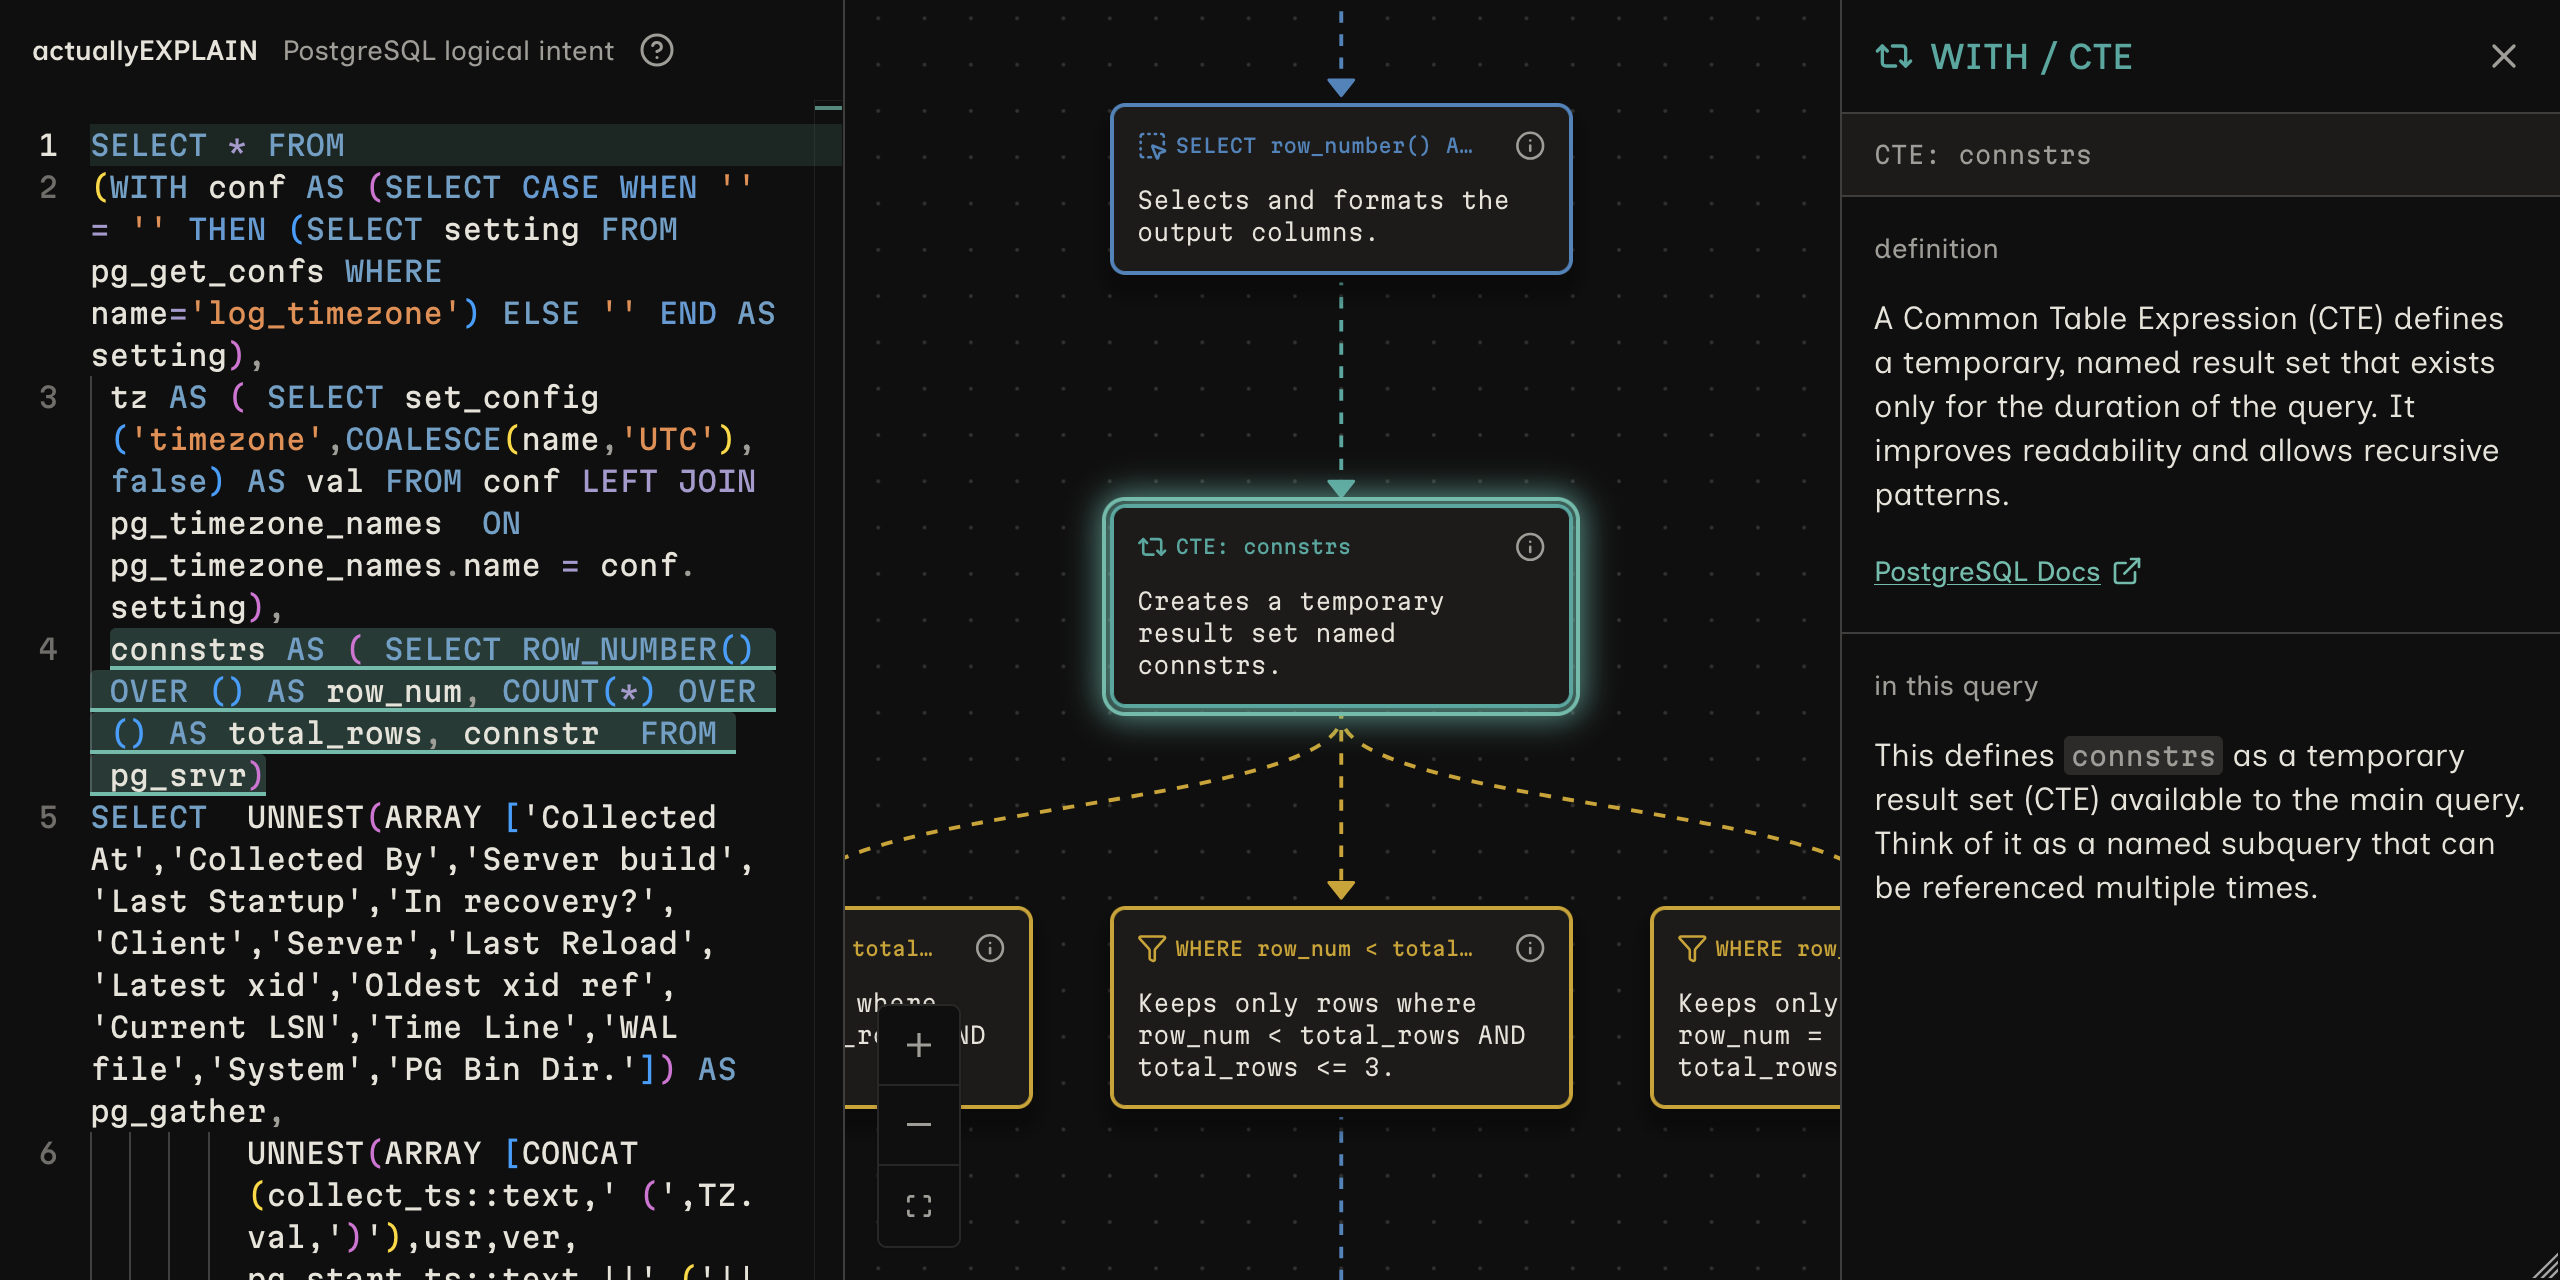Click line number 6 in the gutter
This screenshot has height=1280, width=2560.
point(48,1154)
